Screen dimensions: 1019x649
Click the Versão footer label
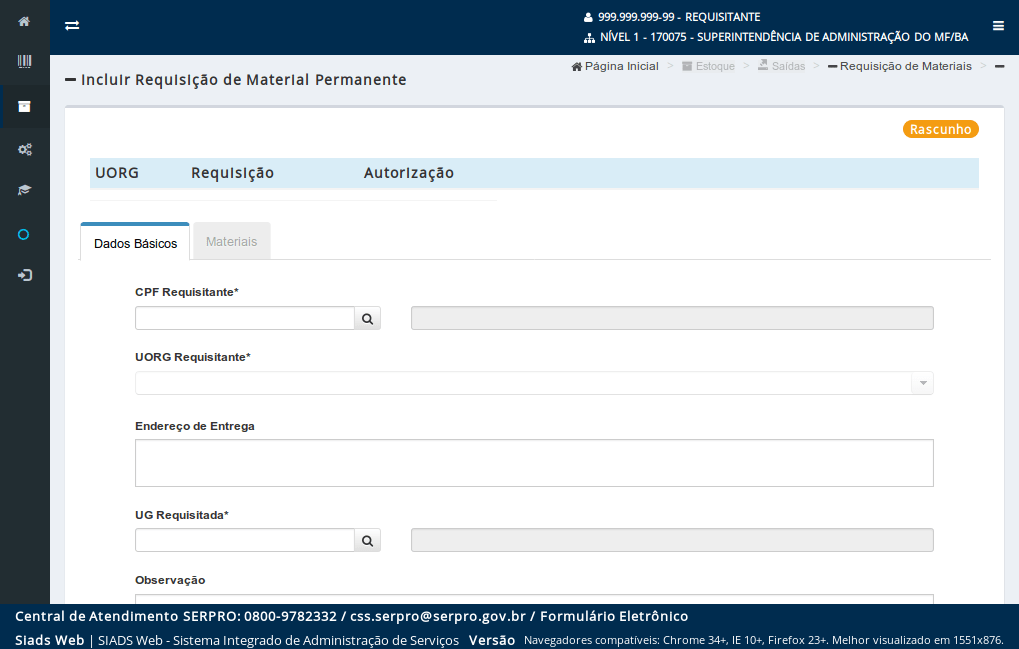(492, 640)
